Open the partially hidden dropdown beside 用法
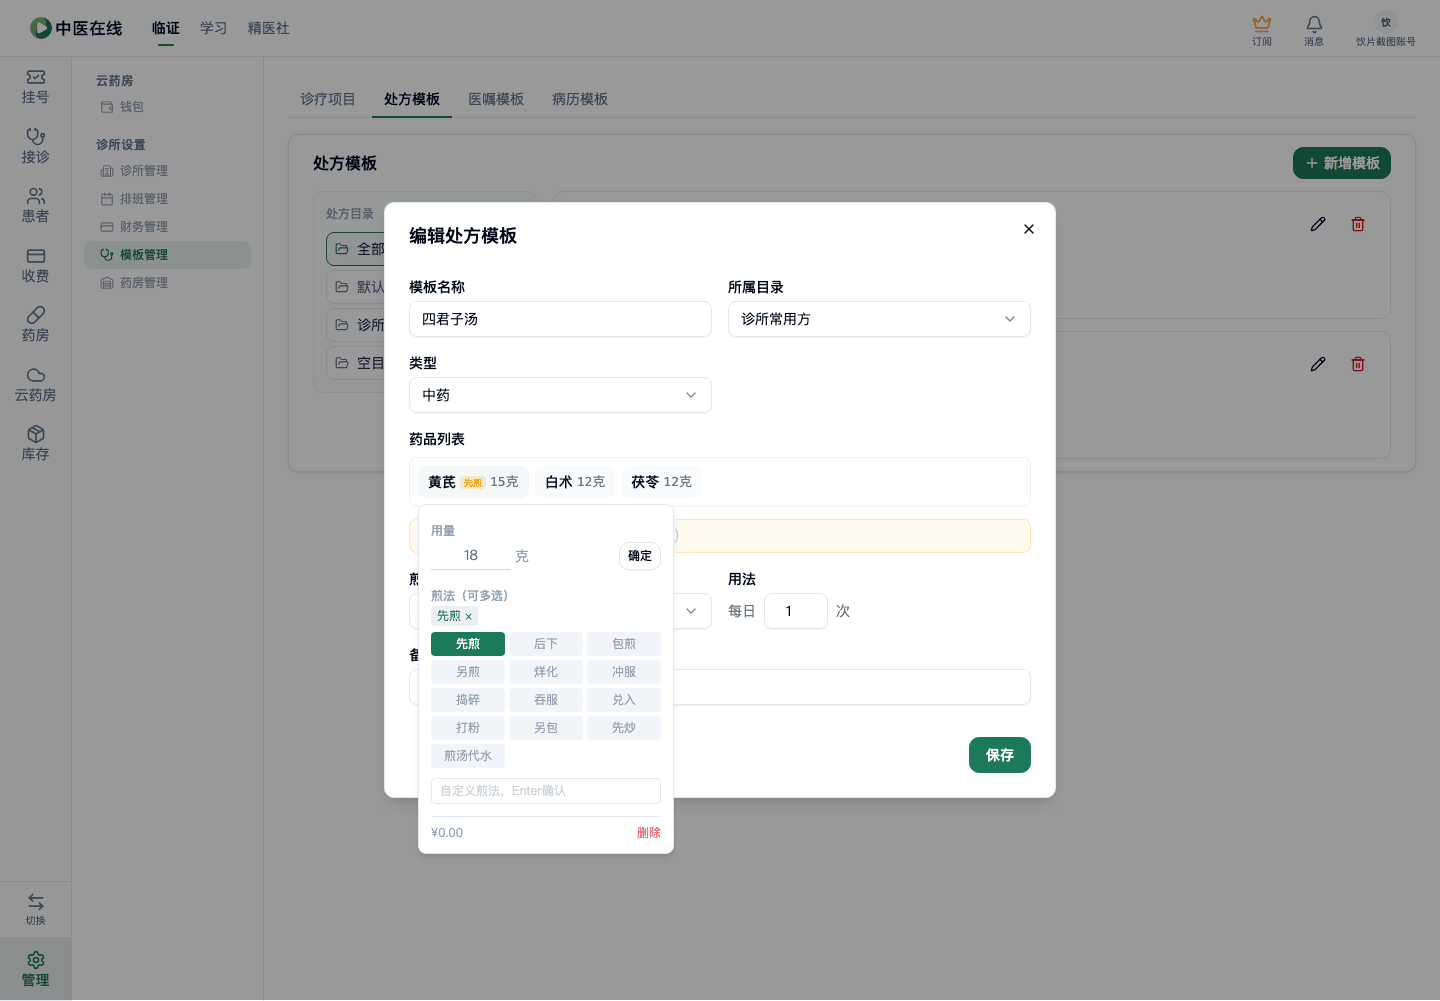The image size is (1440, 1001). click(x=692, y=611)
